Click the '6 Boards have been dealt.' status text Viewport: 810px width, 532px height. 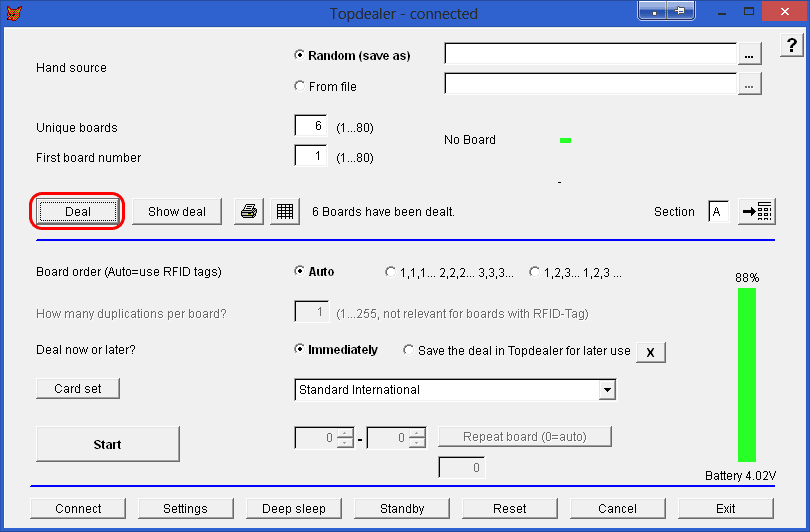point(383,212)
